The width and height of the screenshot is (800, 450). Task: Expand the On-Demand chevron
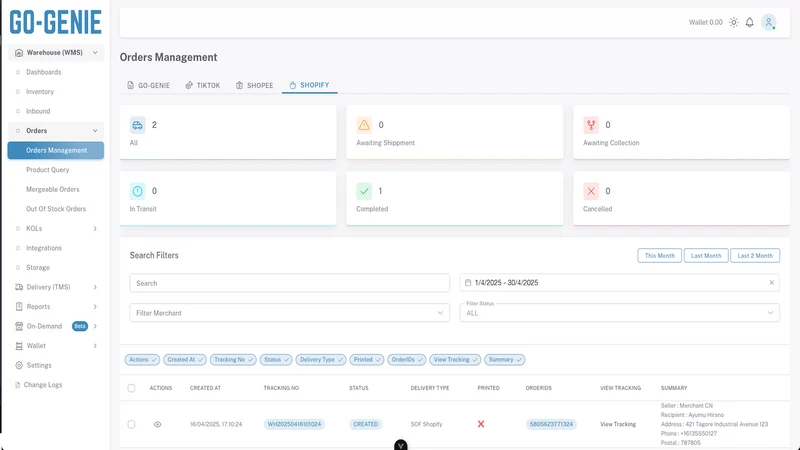[95, 326]
